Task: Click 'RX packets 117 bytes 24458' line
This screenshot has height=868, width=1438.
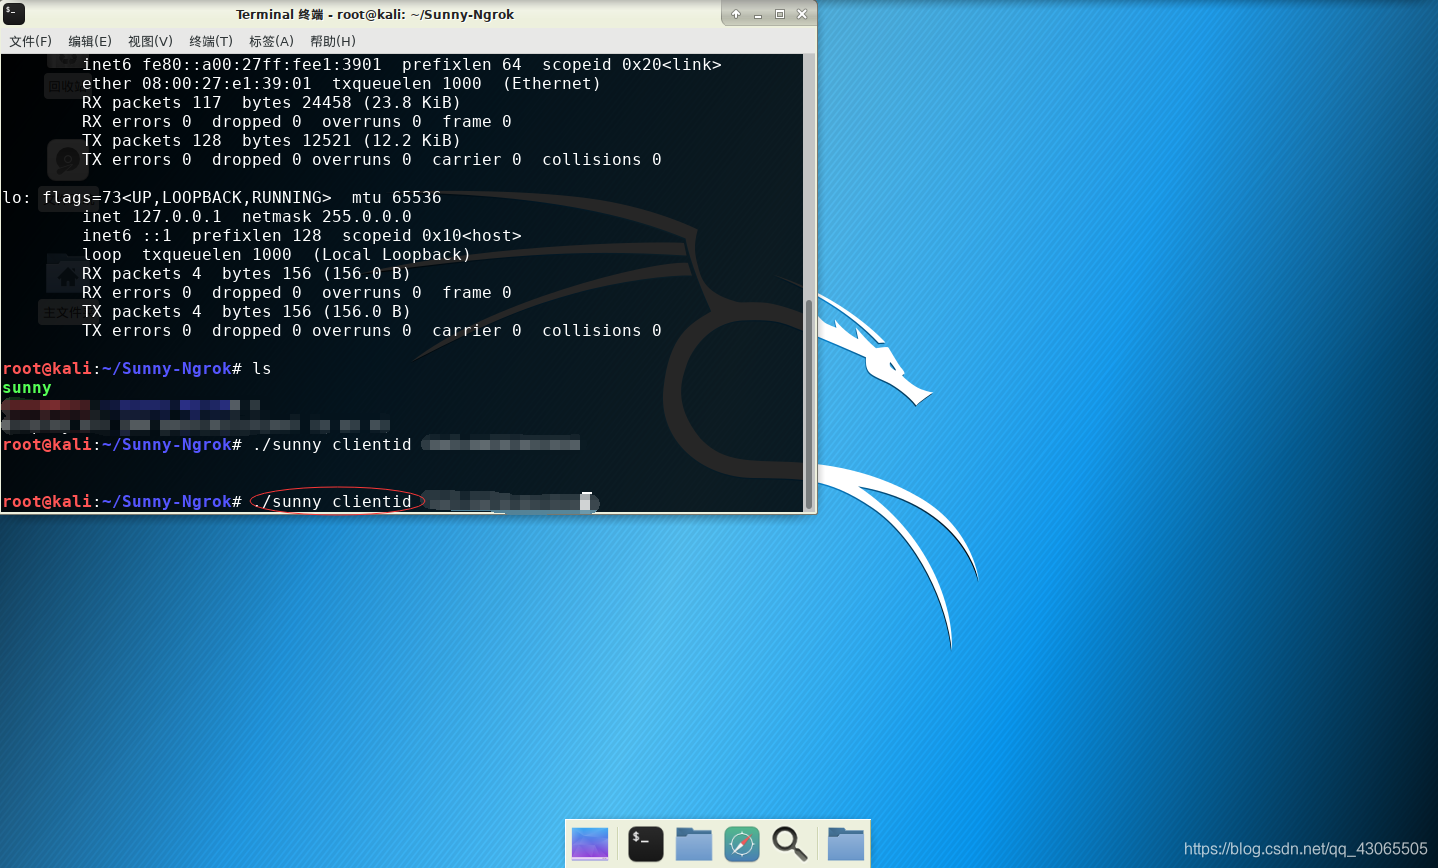Action: 271,103
